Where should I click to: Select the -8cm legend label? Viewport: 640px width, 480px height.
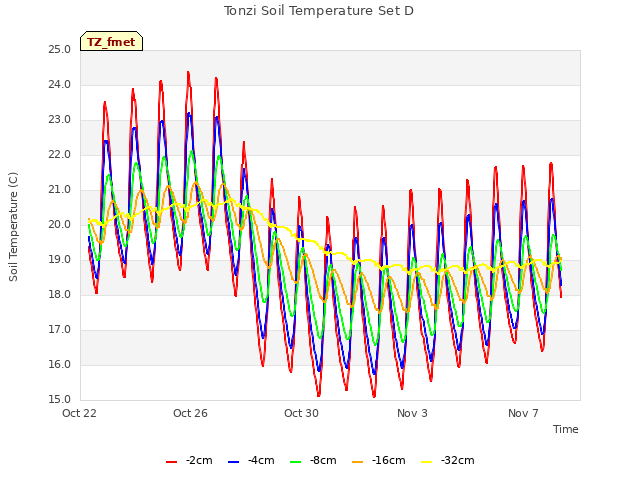tap(323, 460)
